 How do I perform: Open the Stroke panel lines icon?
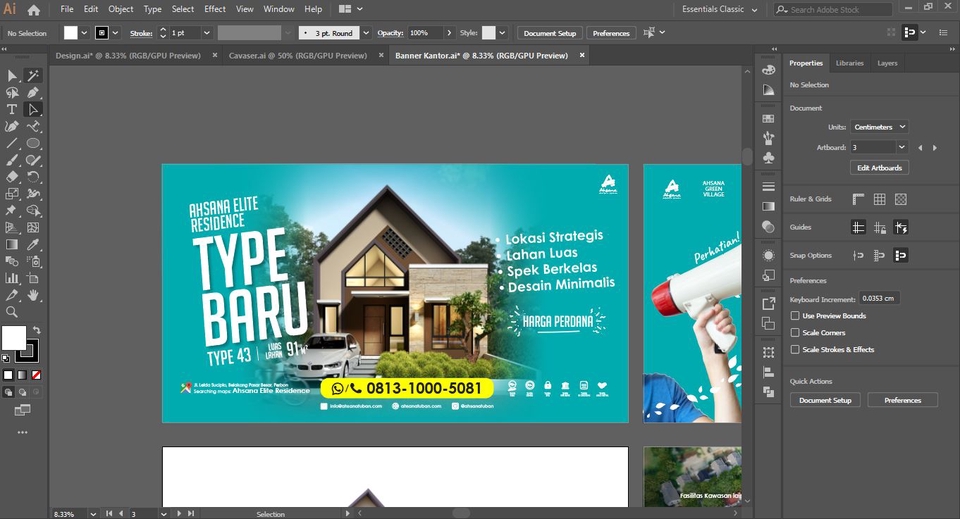click(768, 187)
